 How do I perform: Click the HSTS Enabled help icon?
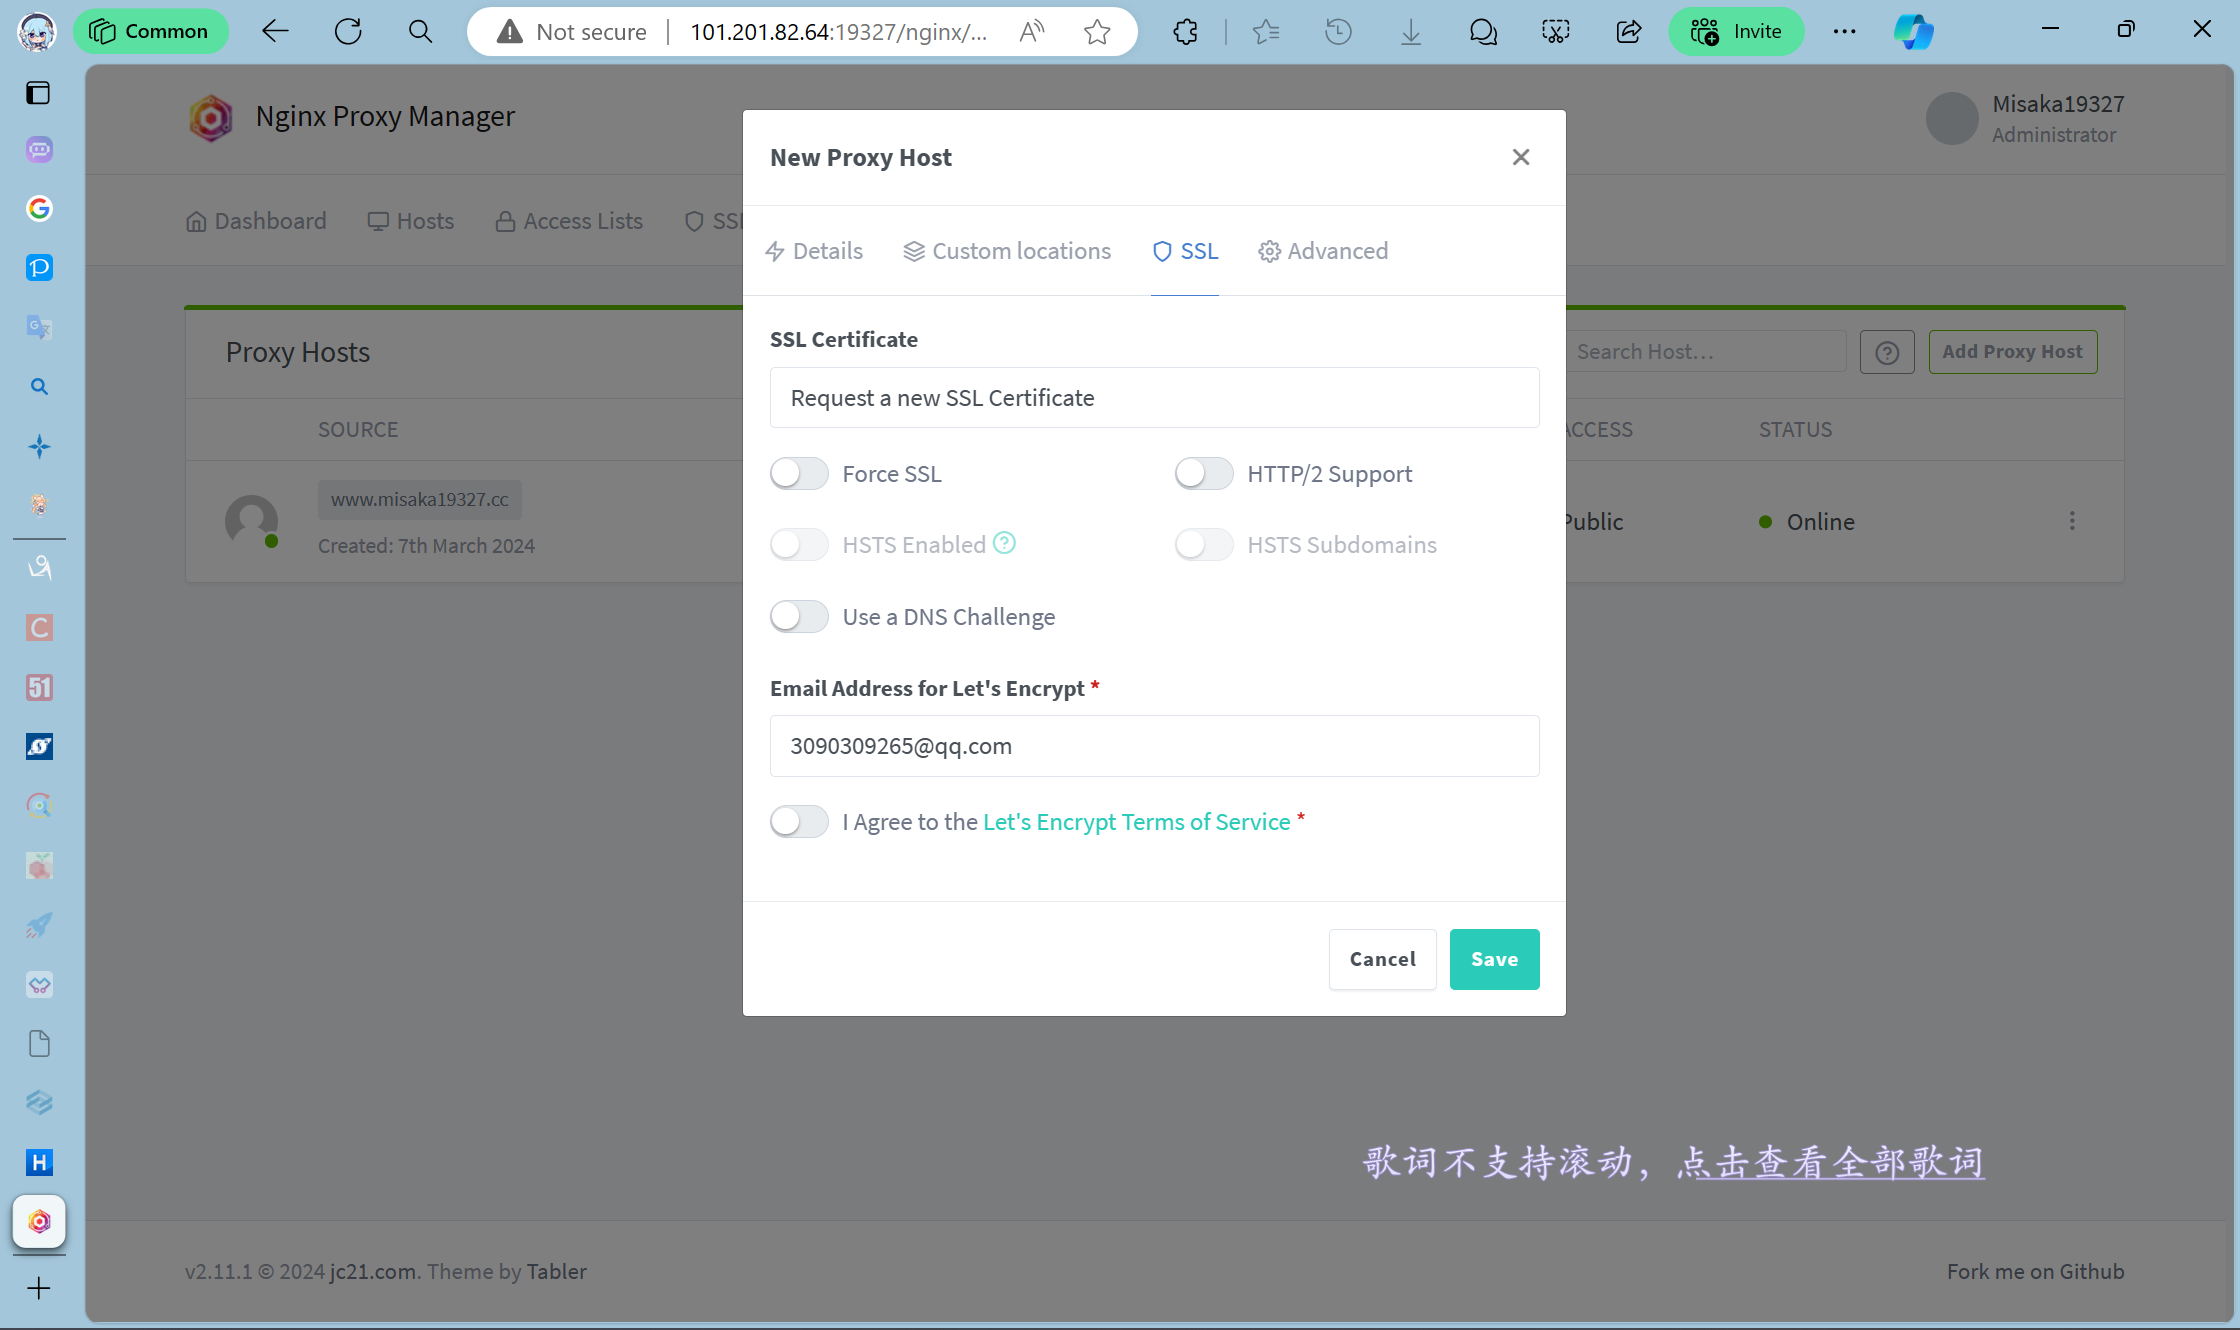[x=1004, y=543]
